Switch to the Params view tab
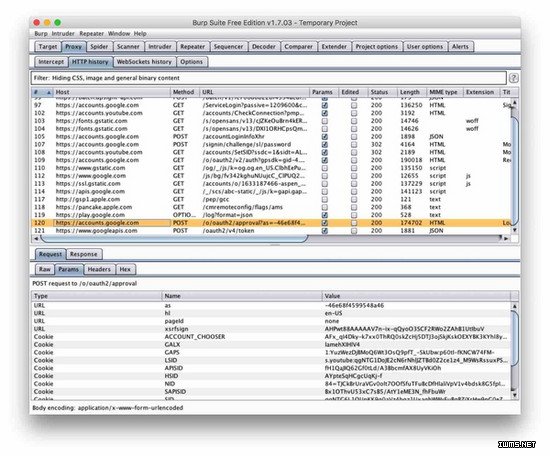Image resolution: width=550 pixels, height=456 pixels. (68, 269)
